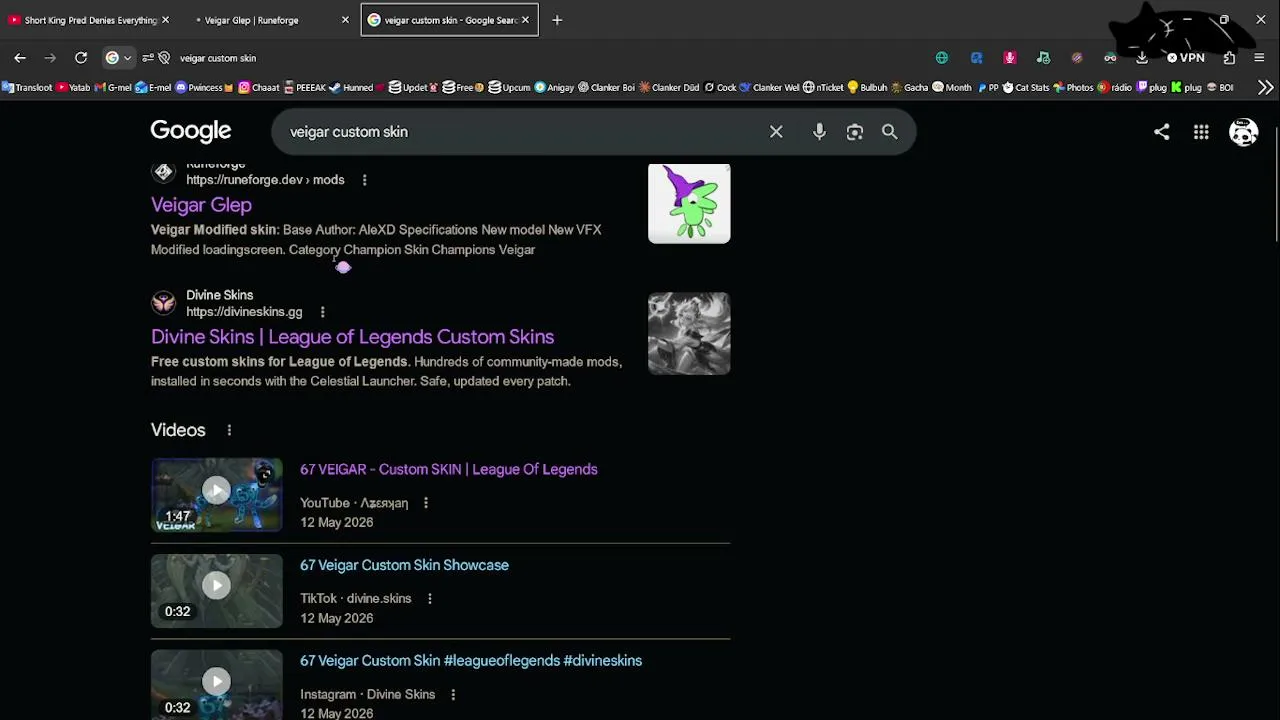Click the globe extension icon in toolbar
Viewport: 1280px width, 720px height.
point(942,58)
